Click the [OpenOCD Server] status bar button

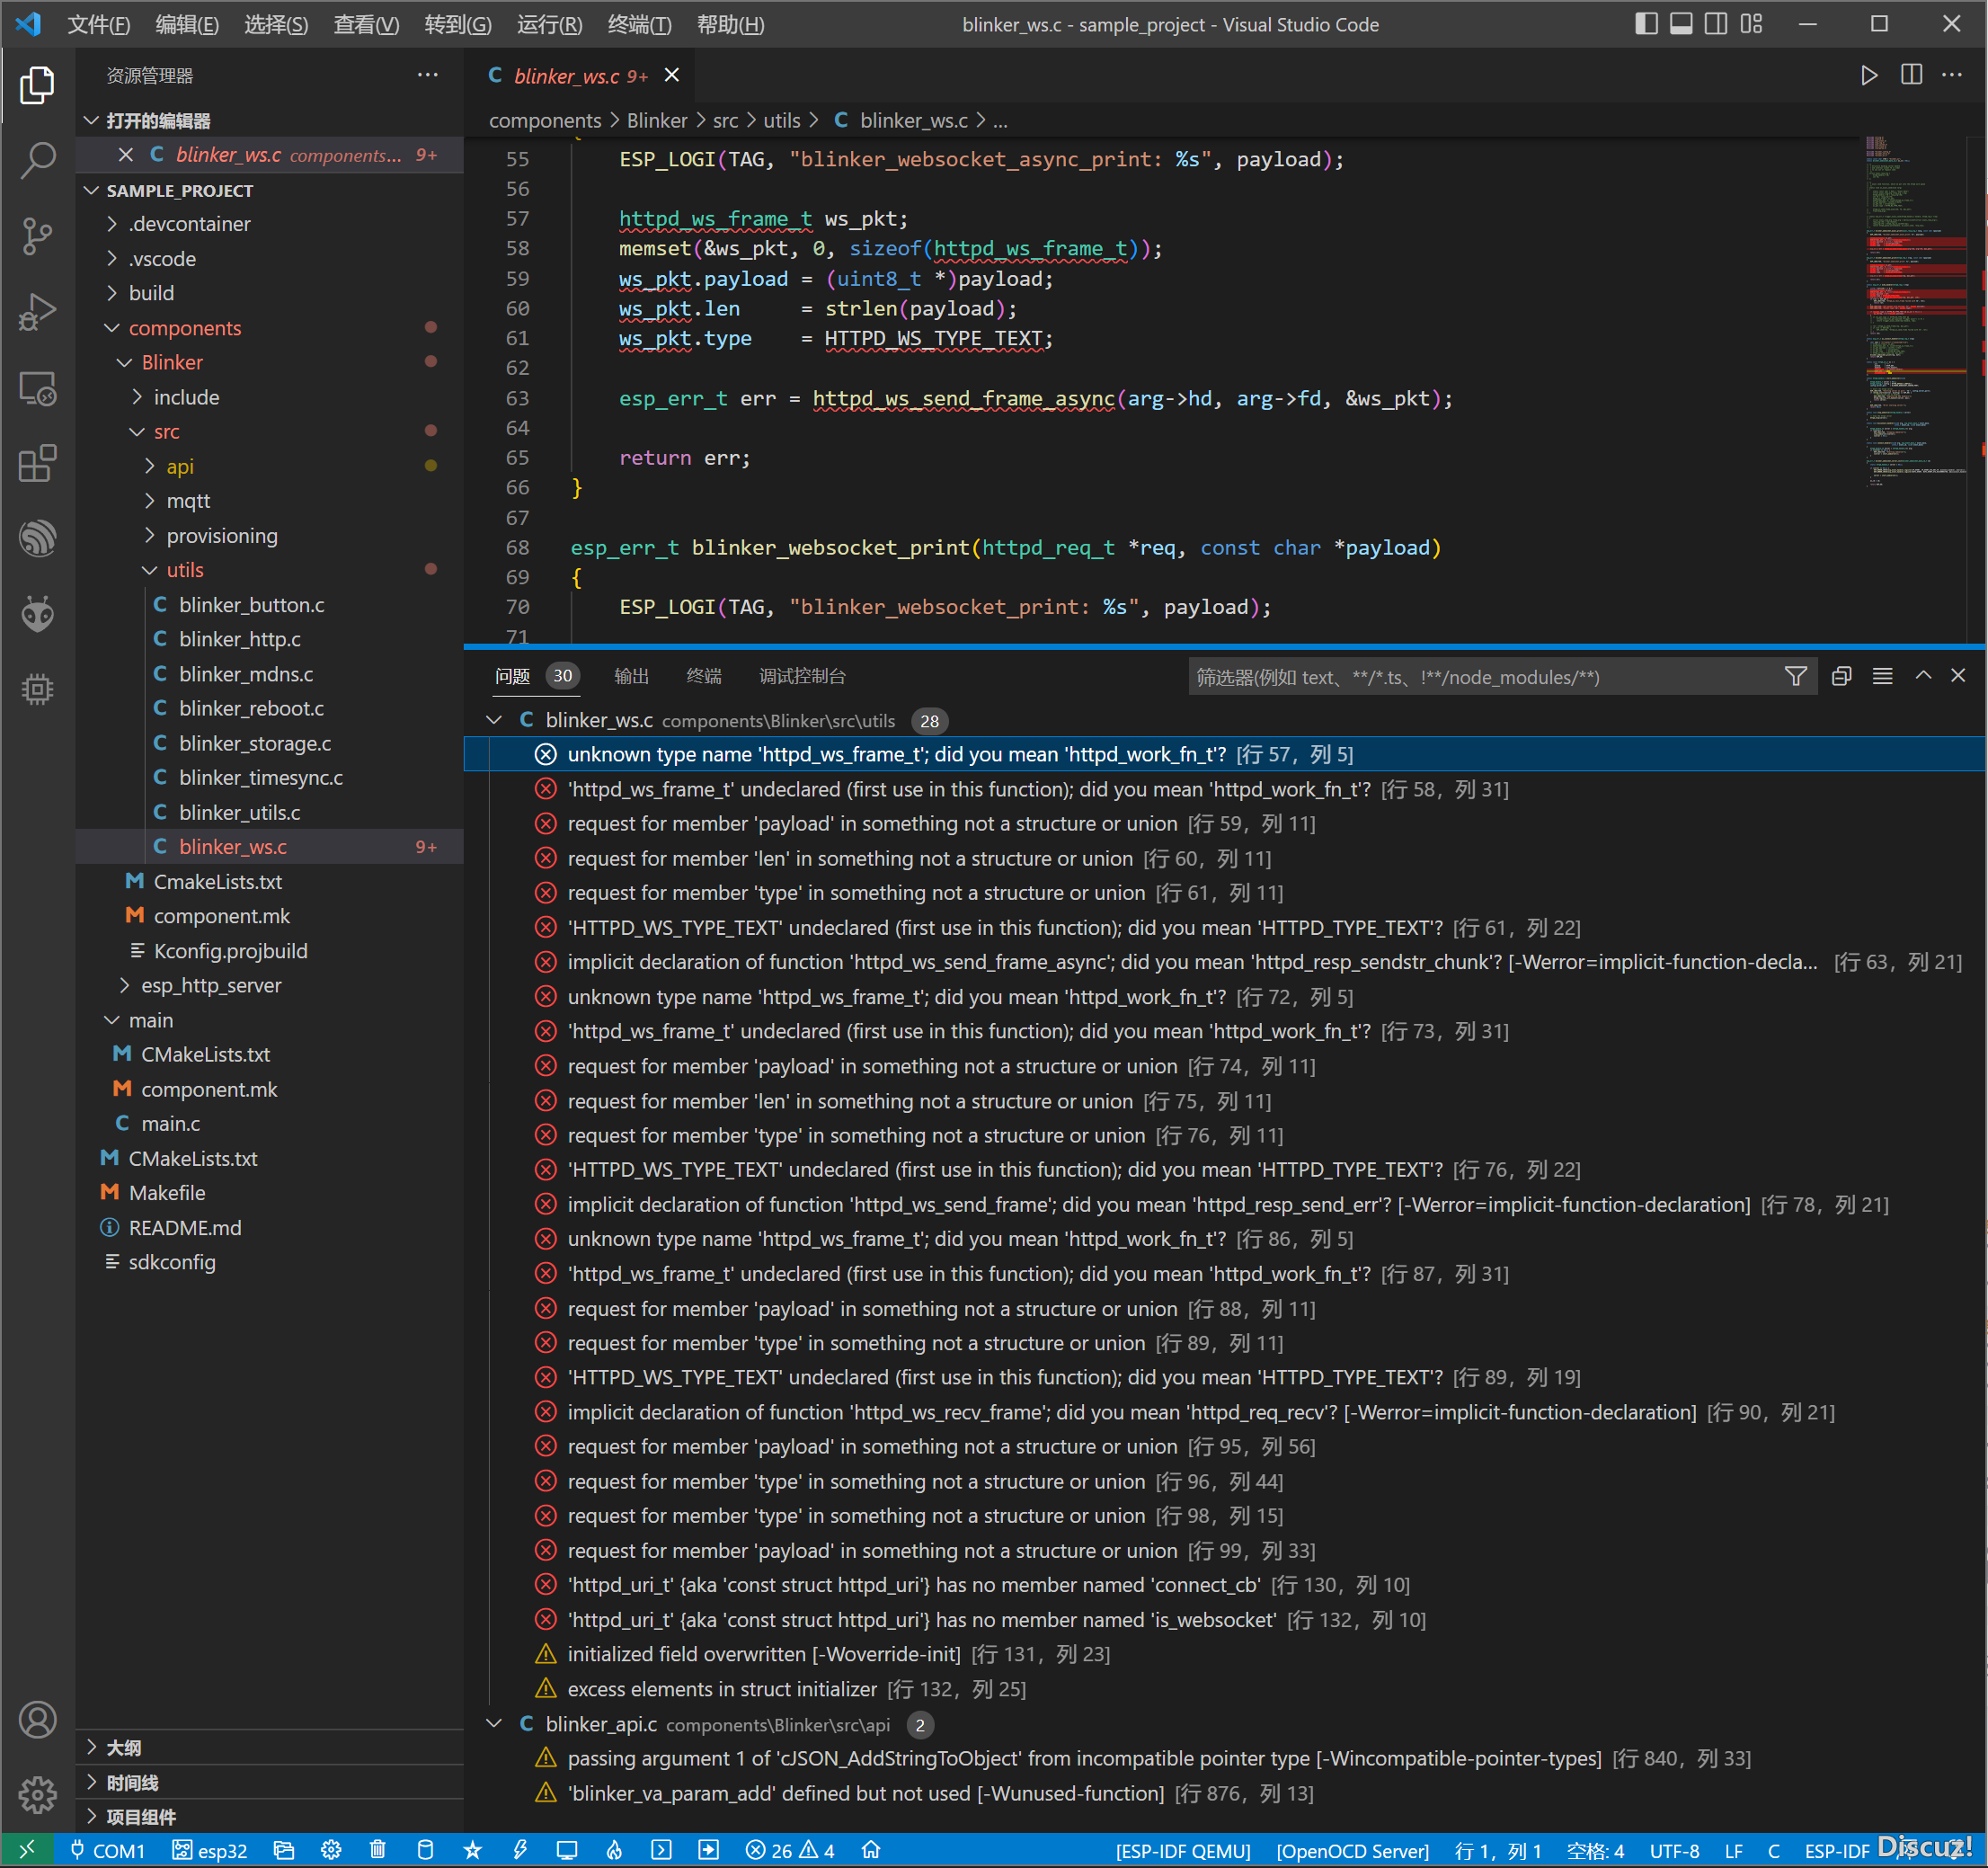(x=1352, y=1851)
